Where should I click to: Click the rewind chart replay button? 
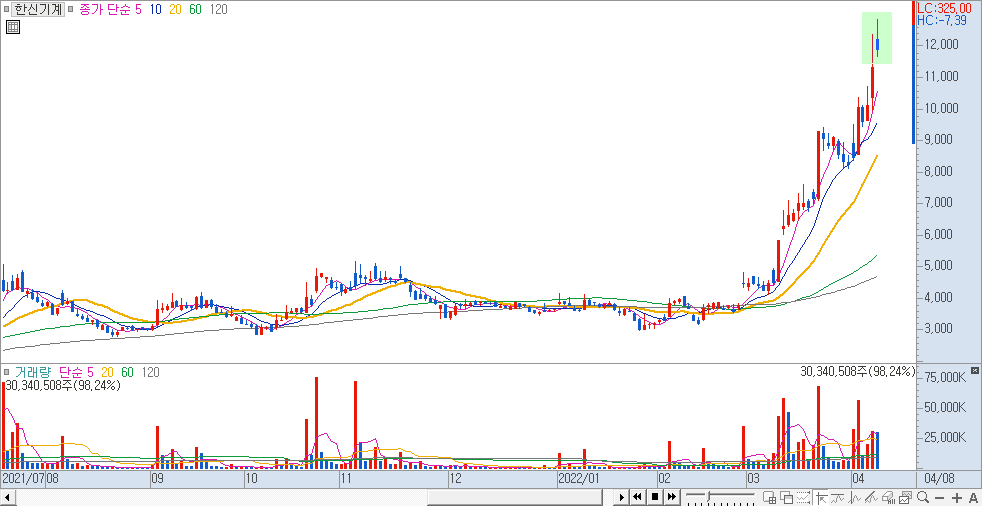[637, 497]
